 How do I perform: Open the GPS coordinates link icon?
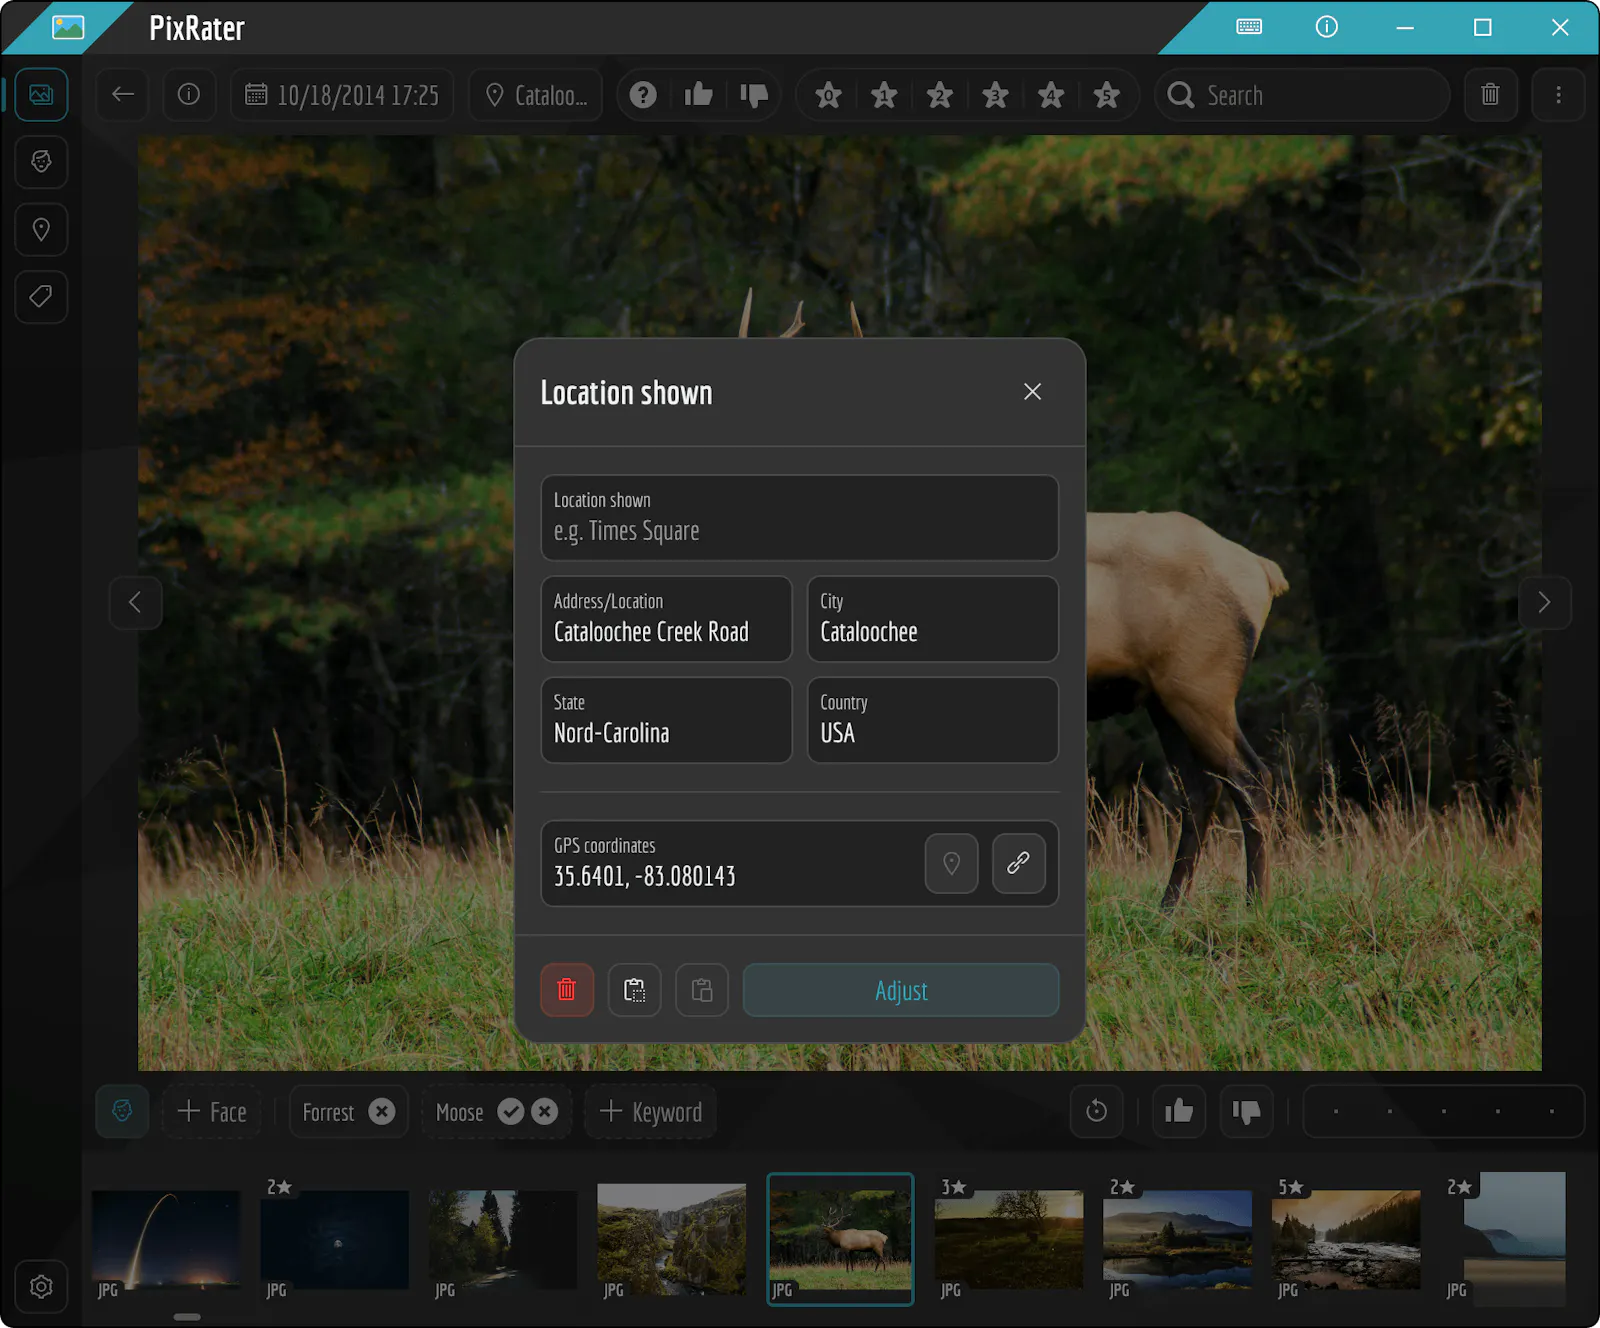pos(1018,863)
